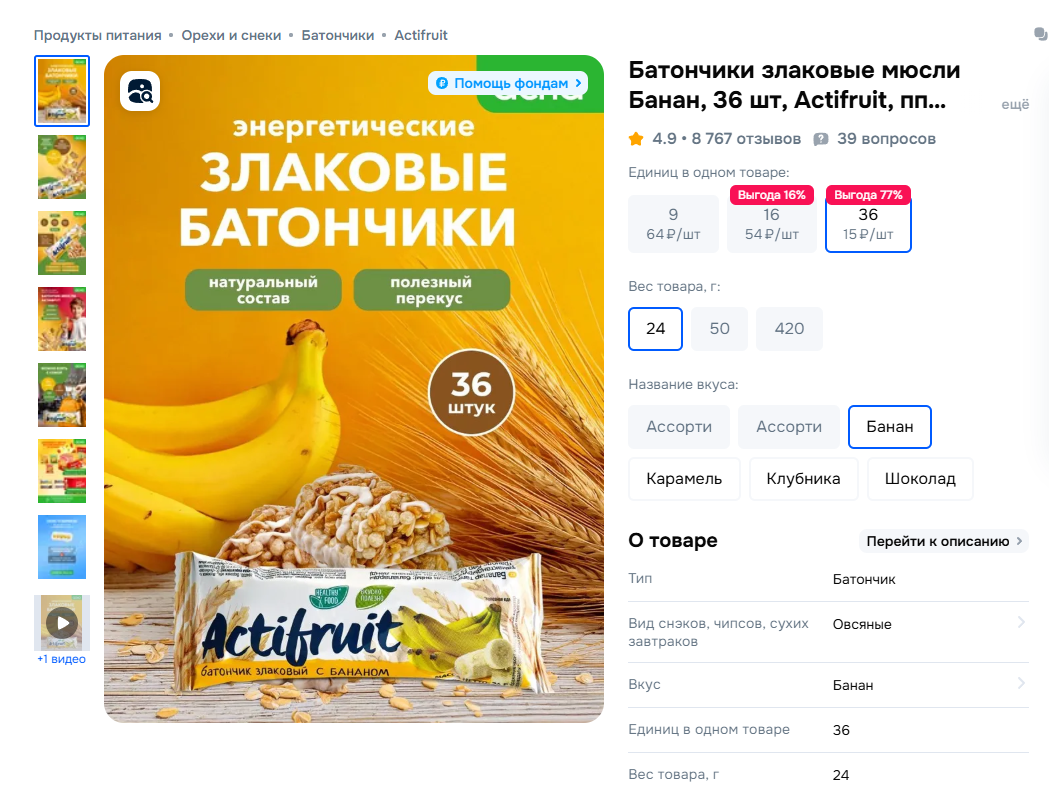This screenshot has width=1049, height=805.
Task: Select the 16 units pack option
Action: tap(771, 223)
